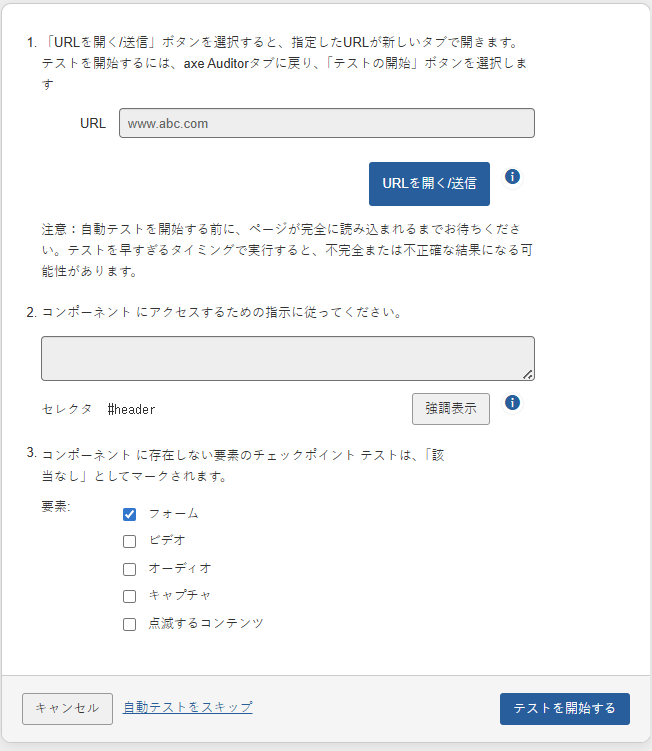Select the 点滅するコンテンツ checkbox
The width and height of the screenshot is (652, 751).
tap(129, 624)
